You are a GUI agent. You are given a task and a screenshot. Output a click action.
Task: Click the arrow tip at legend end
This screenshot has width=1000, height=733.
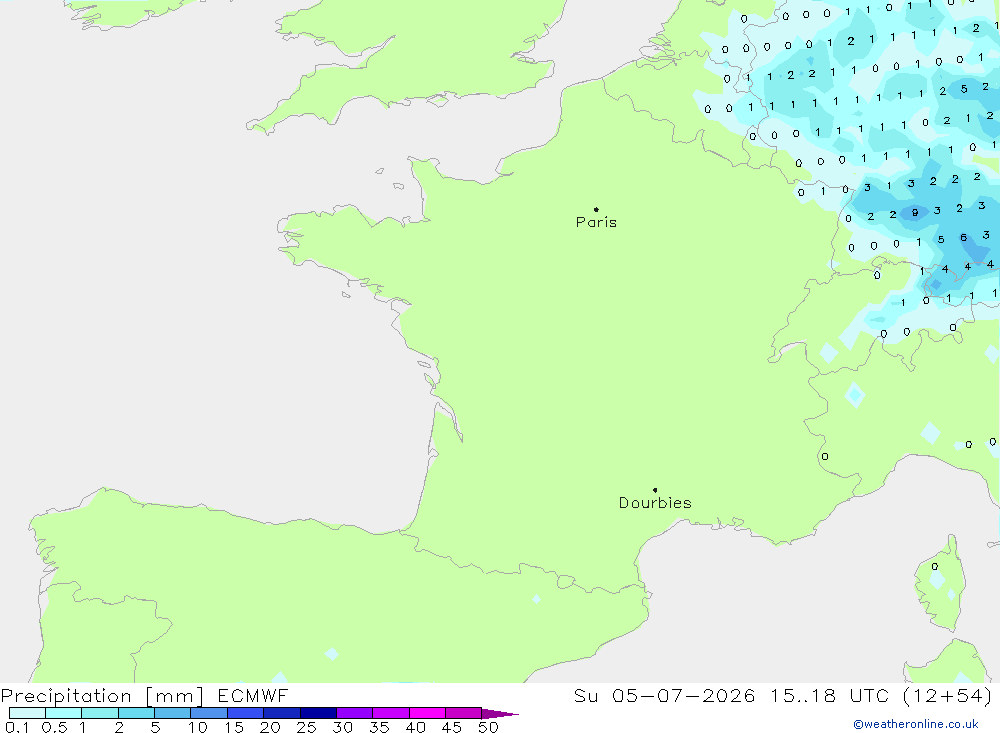point(499,713)
